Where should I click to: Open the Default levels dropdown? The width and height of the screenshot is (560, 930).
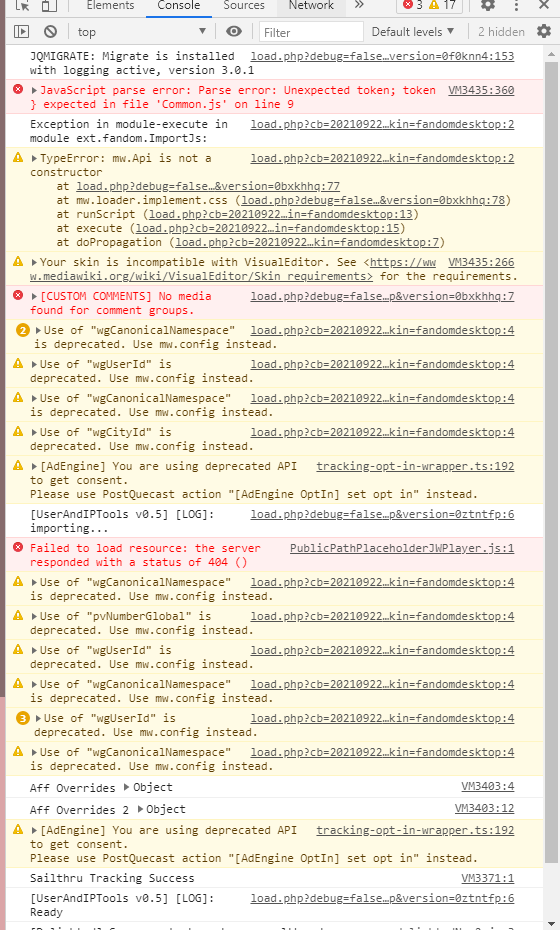[x=413, y=32]
